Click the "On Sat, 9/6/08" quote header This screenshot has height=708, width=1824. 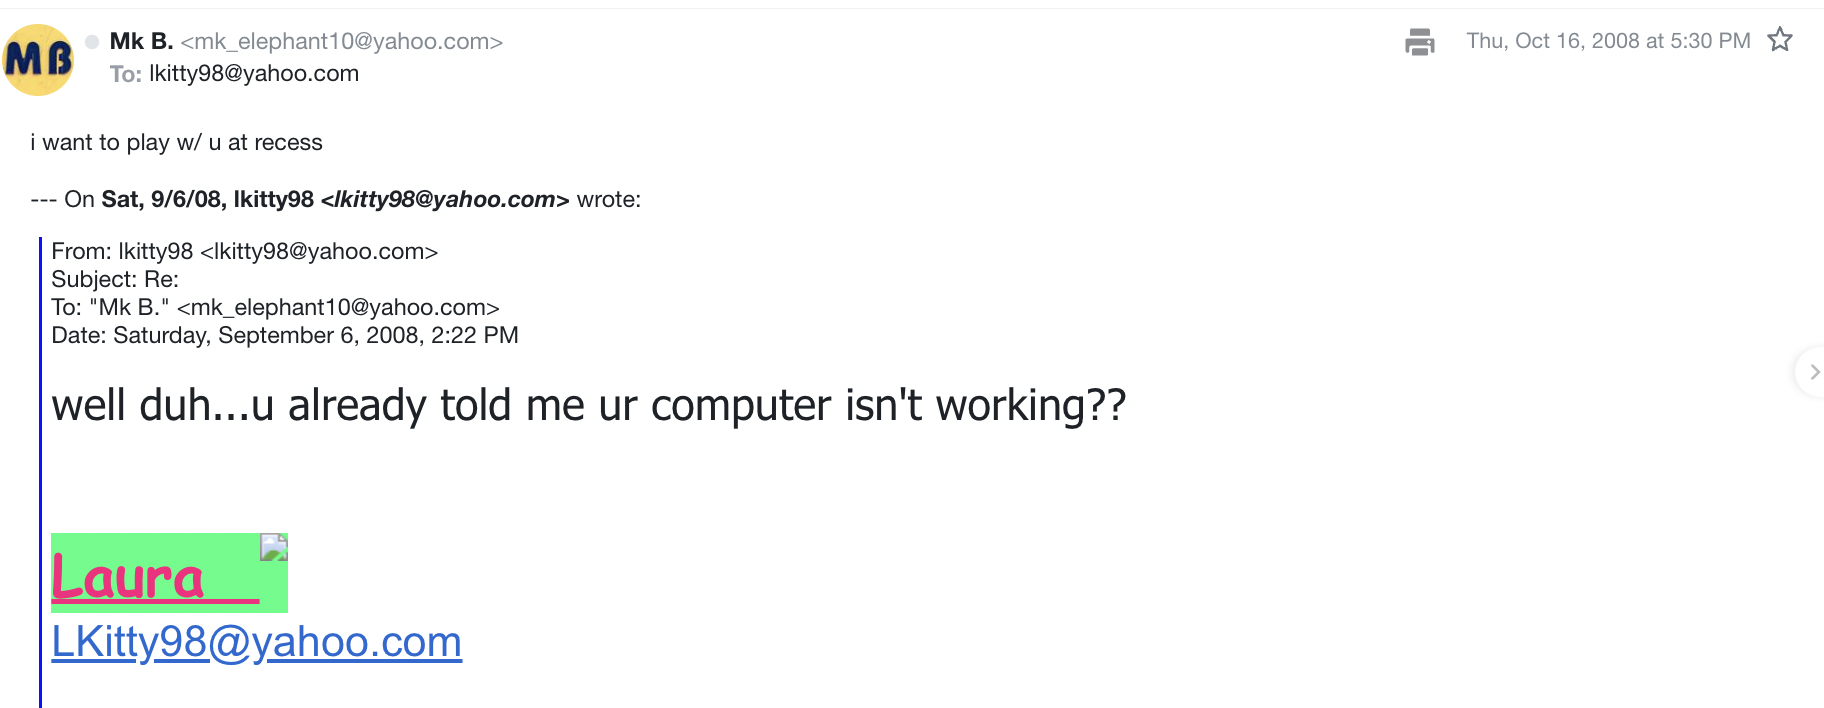(335, 199)
